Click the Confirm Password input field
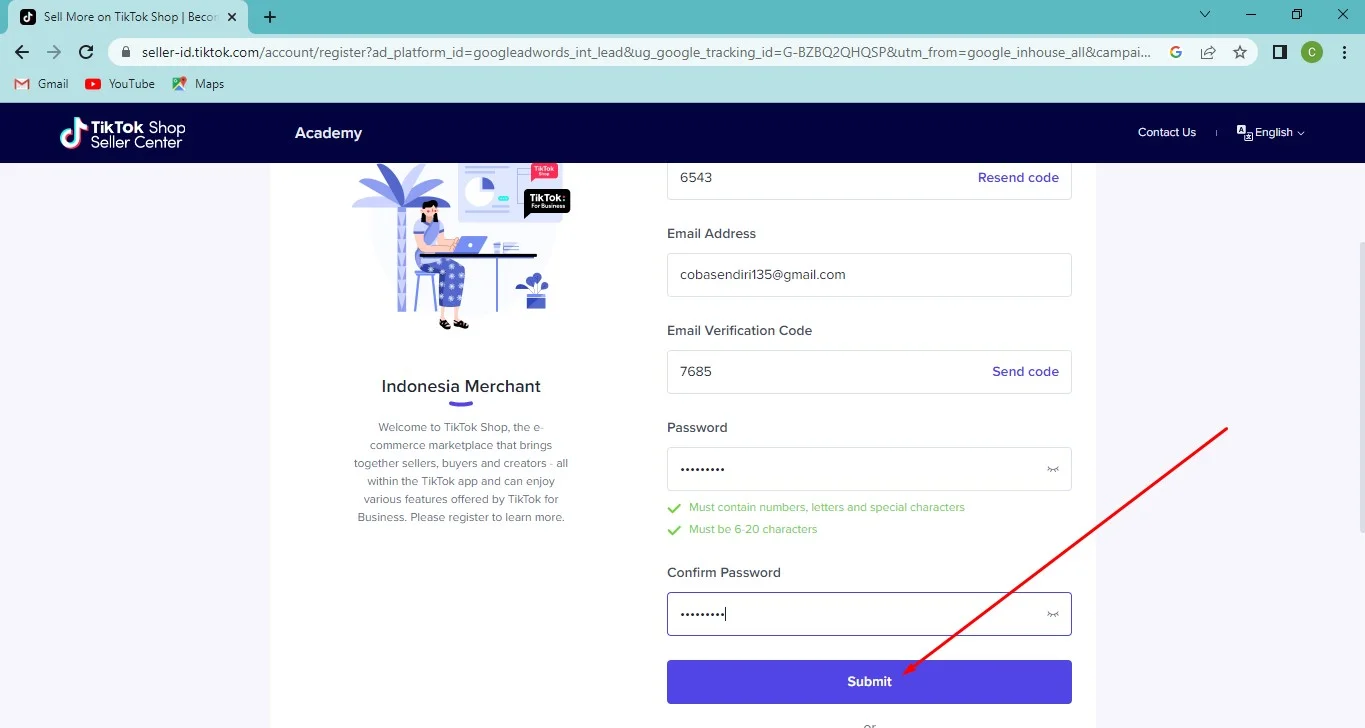 click(869, 614)
